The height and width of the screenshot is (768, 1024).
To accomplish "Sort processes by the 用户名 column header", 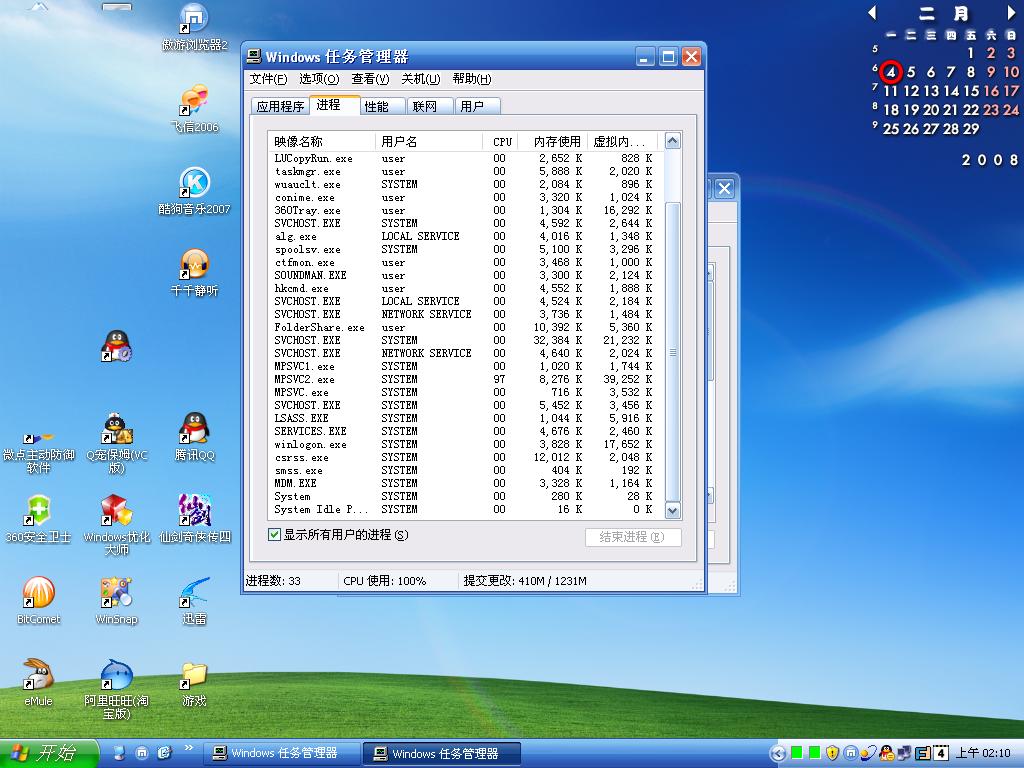I will pos(428,142).
